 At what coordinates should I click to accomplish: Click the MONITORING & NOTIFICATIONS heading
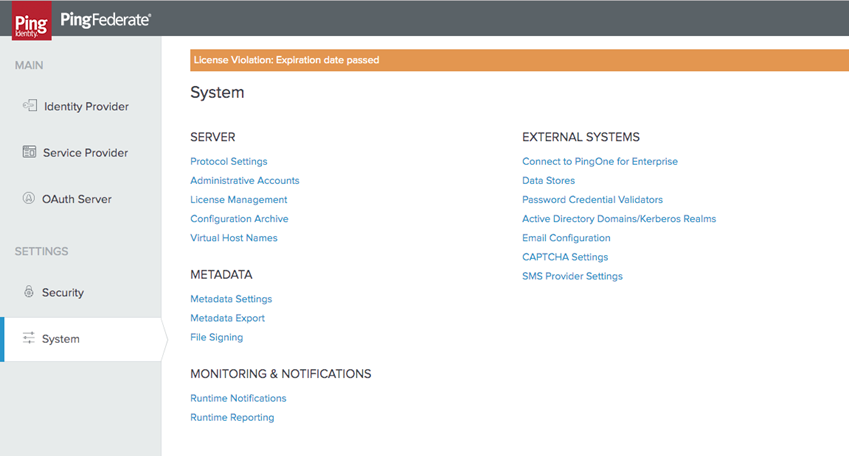coord(280,374)
